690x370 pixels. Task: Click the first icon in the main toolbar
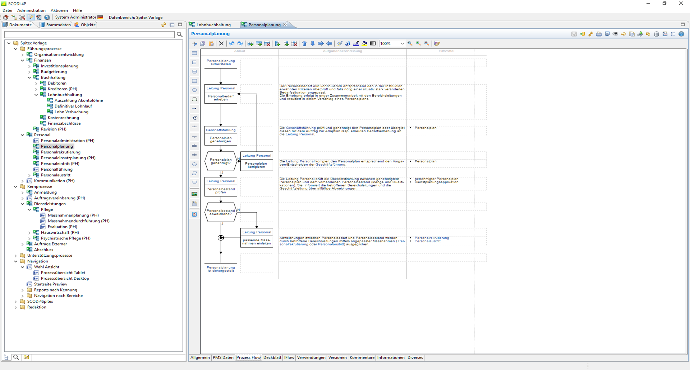(x=6, y=18)
